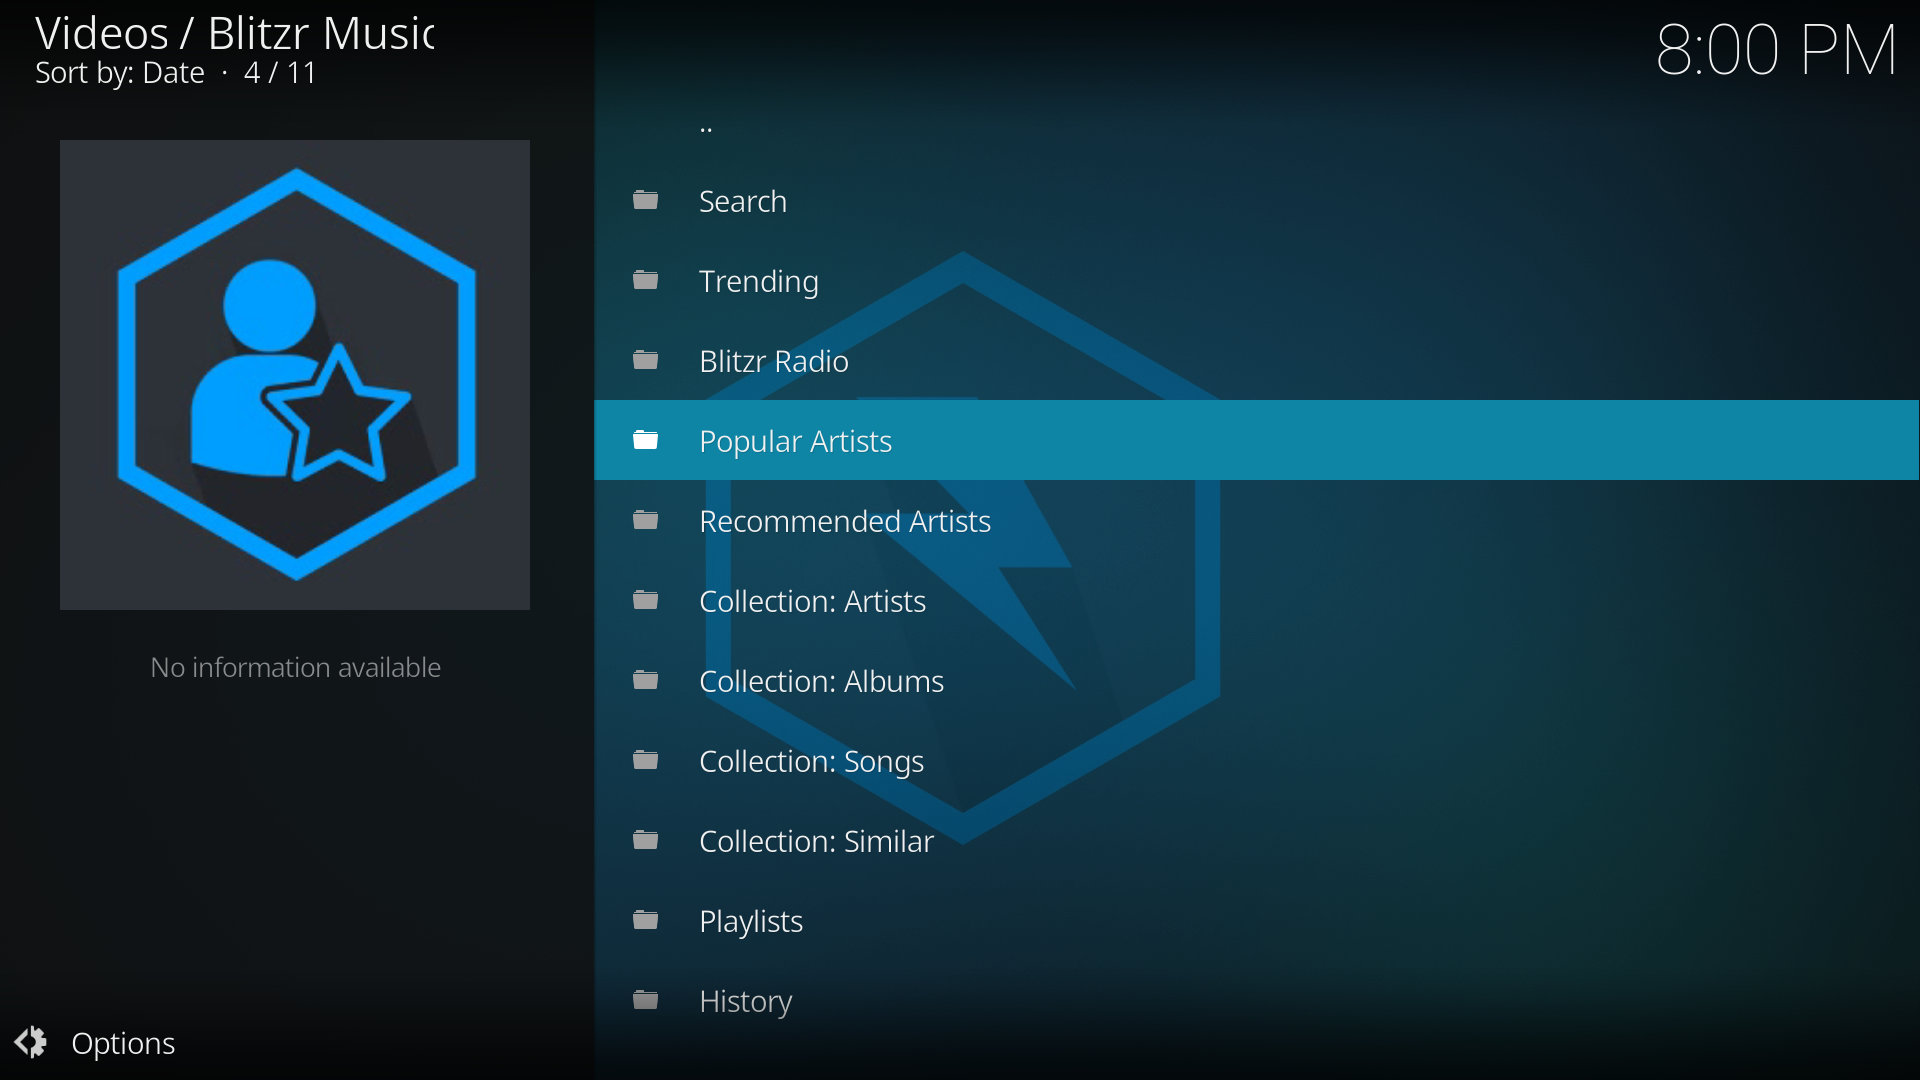Screen dimensions: 1920x1080
Task: Click the Blitzr Radio folder icon
Action: [x=646, y=361]
